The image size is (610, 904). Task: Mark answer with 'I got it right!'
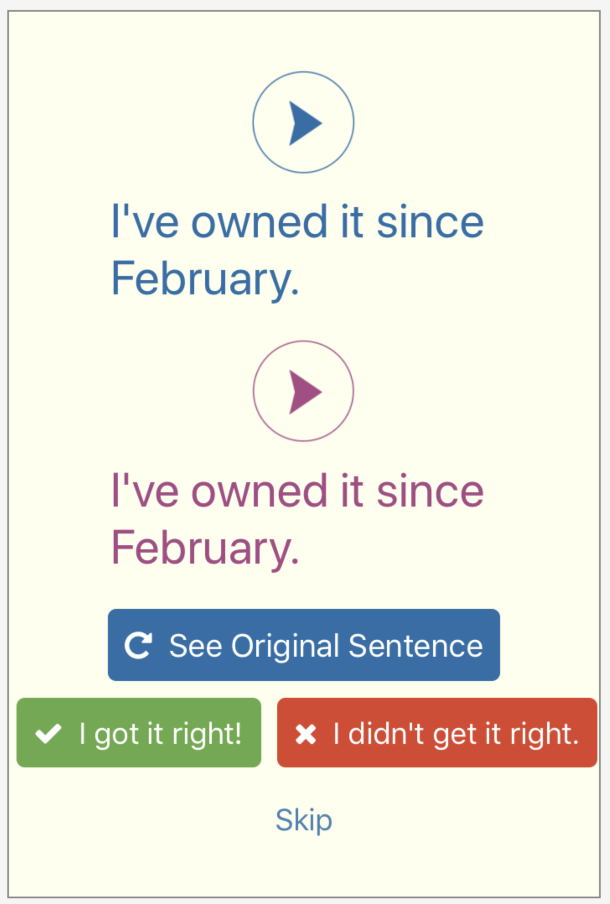139,733
